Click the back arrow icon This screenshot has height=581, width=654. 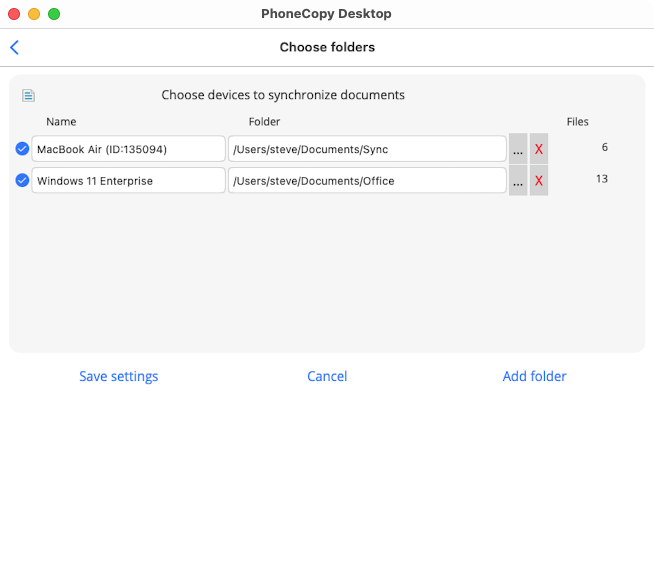pos(14,47)
